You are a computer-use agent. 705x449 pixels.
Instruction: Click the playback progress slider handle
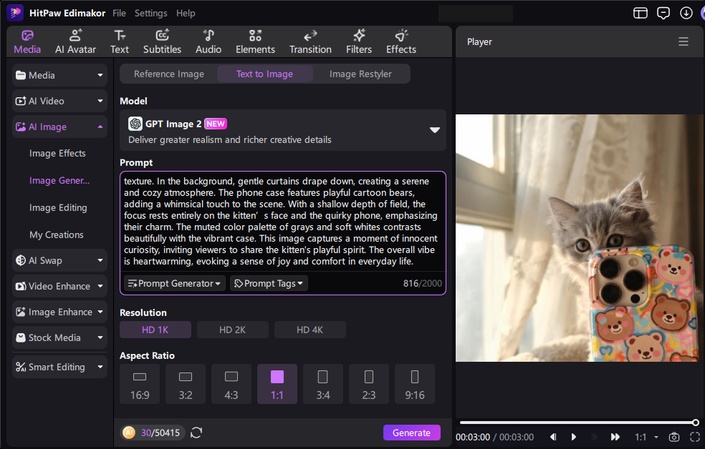[696, 422]
